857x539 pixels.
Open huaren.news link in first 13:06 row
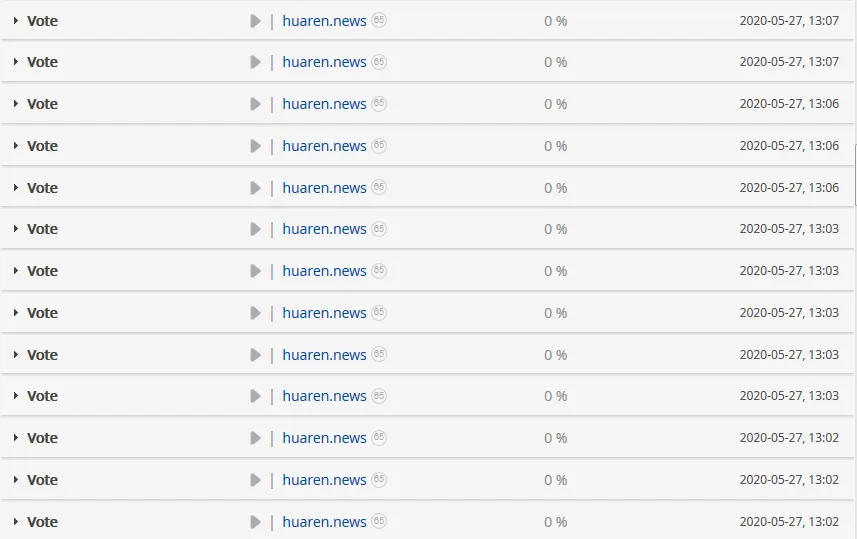click(324, 104)
